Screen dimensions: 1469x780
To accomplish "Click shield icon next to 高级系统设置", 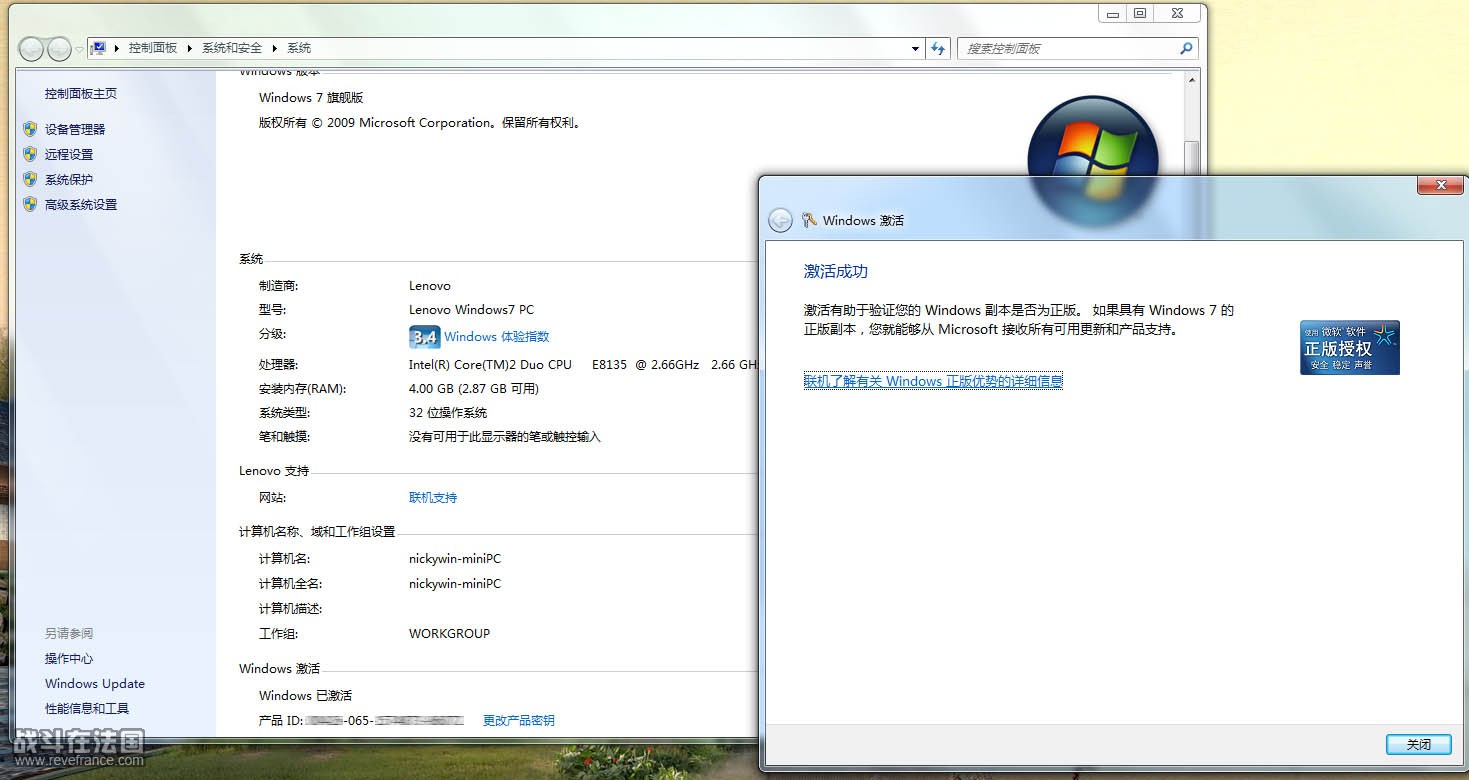I will click(x=30, y=204).
